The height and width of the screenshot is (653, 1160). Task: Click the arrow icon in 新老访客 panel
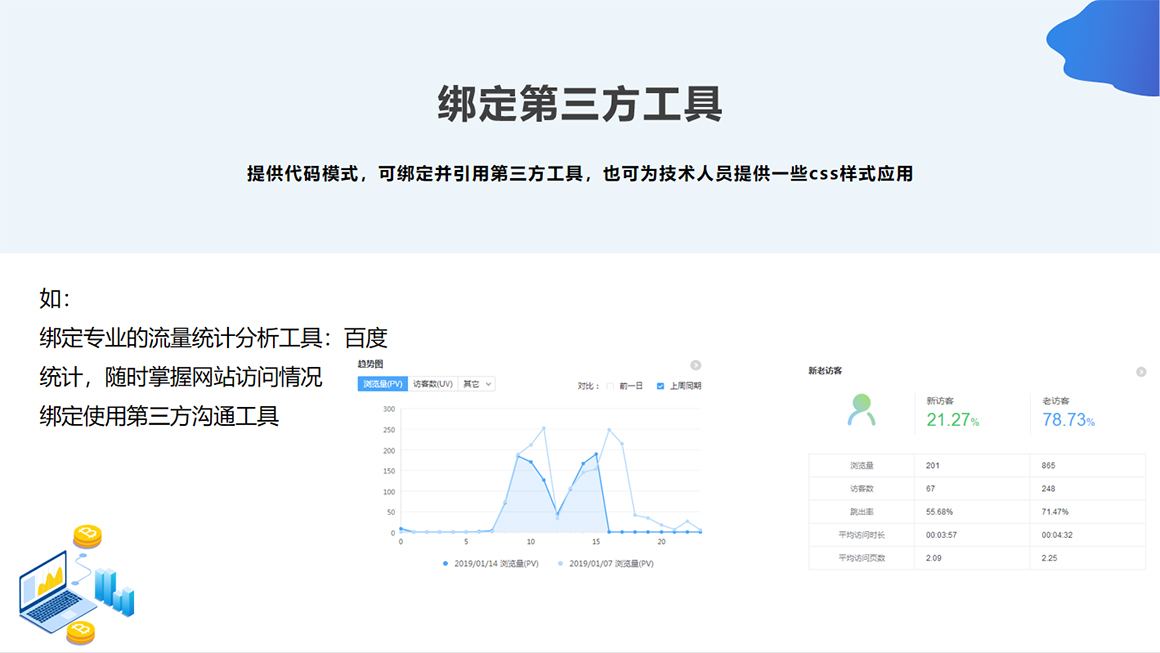coord(1141,372)
